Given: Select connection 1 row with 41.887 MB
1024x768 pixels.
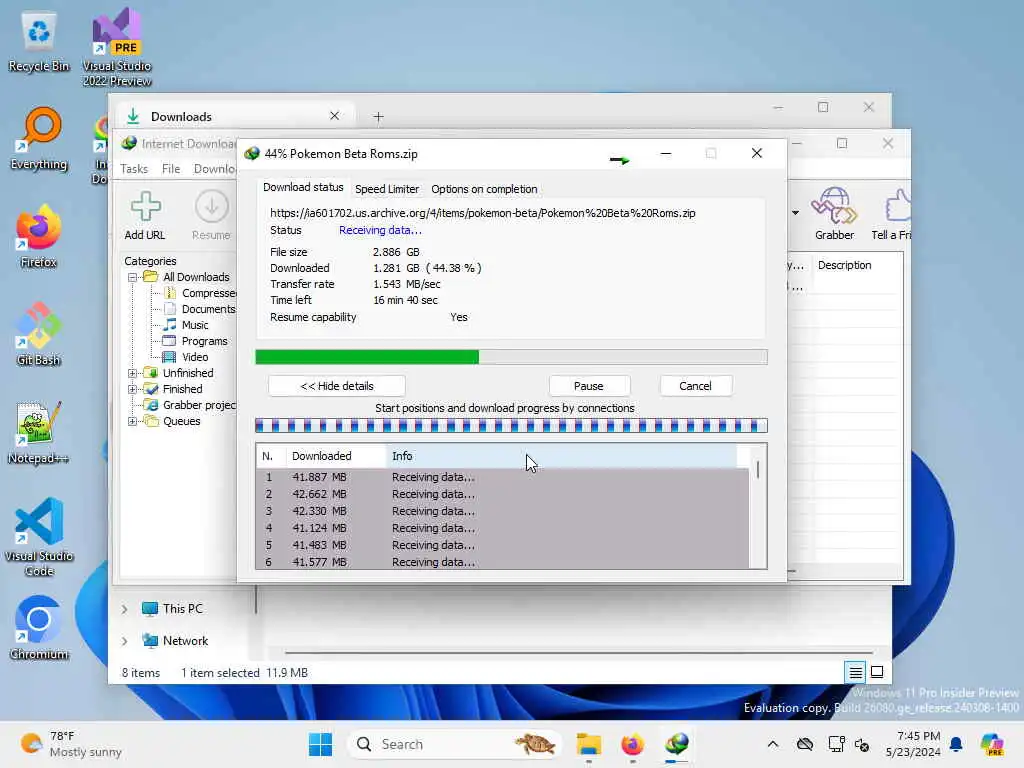Looking at the screenshot, I should [502, 477].
